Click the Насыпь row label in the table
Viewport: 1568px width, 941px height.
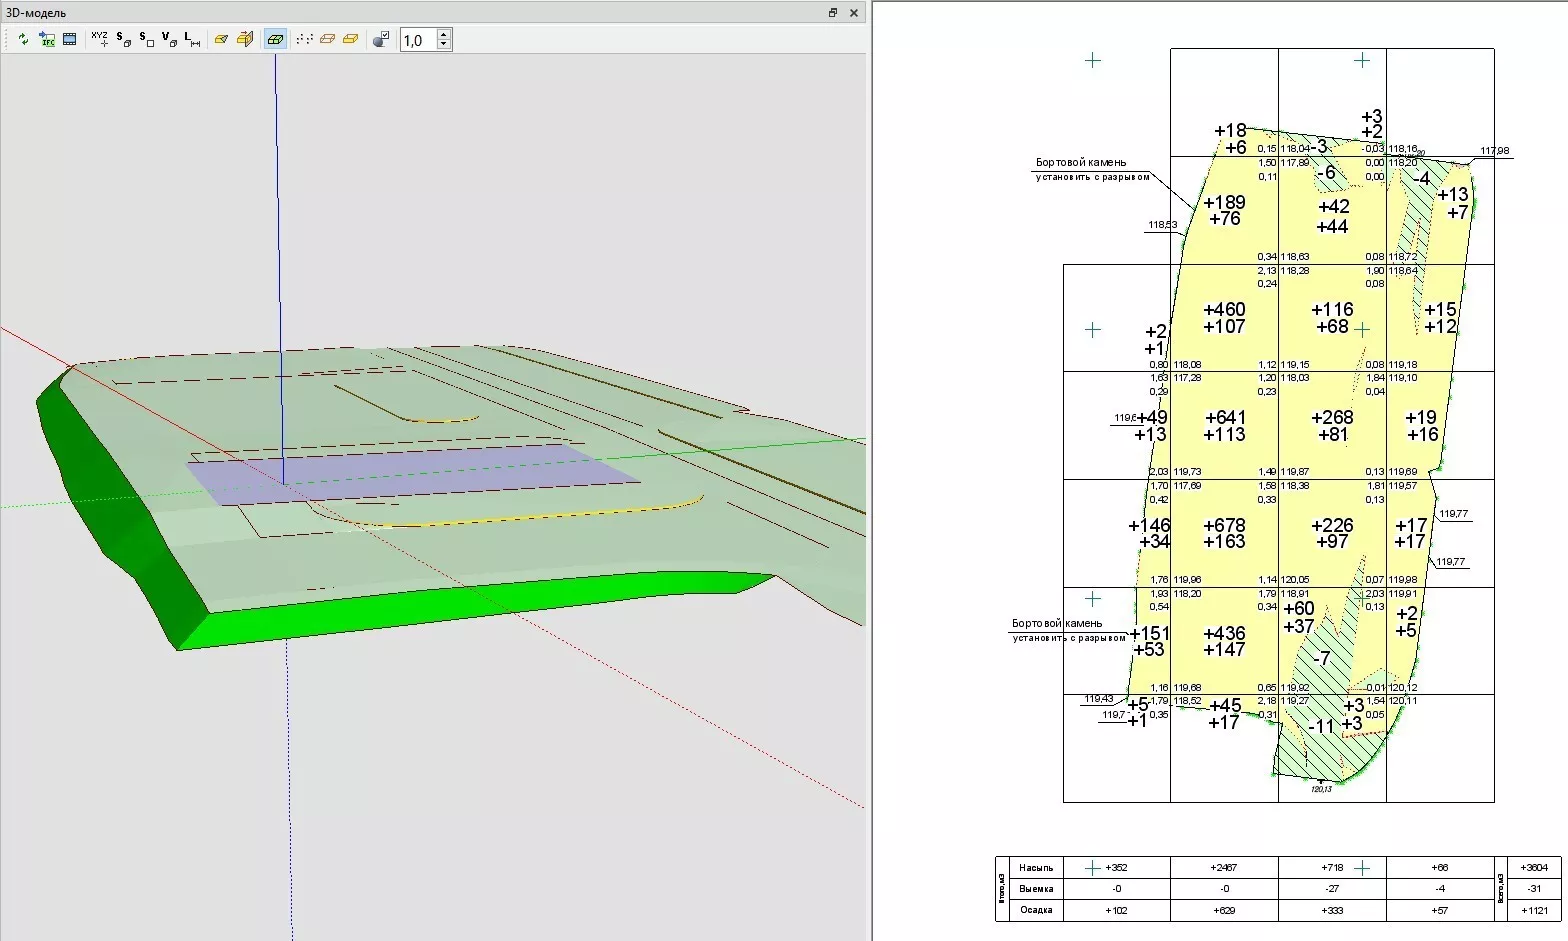(x=1036, y=868)
